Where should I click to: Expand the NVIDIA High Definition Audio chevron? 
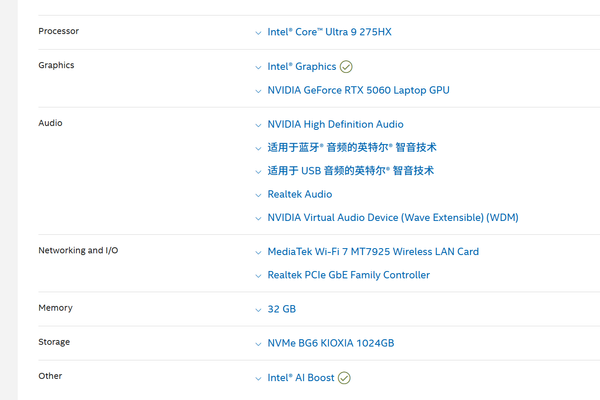click(258, 125)
